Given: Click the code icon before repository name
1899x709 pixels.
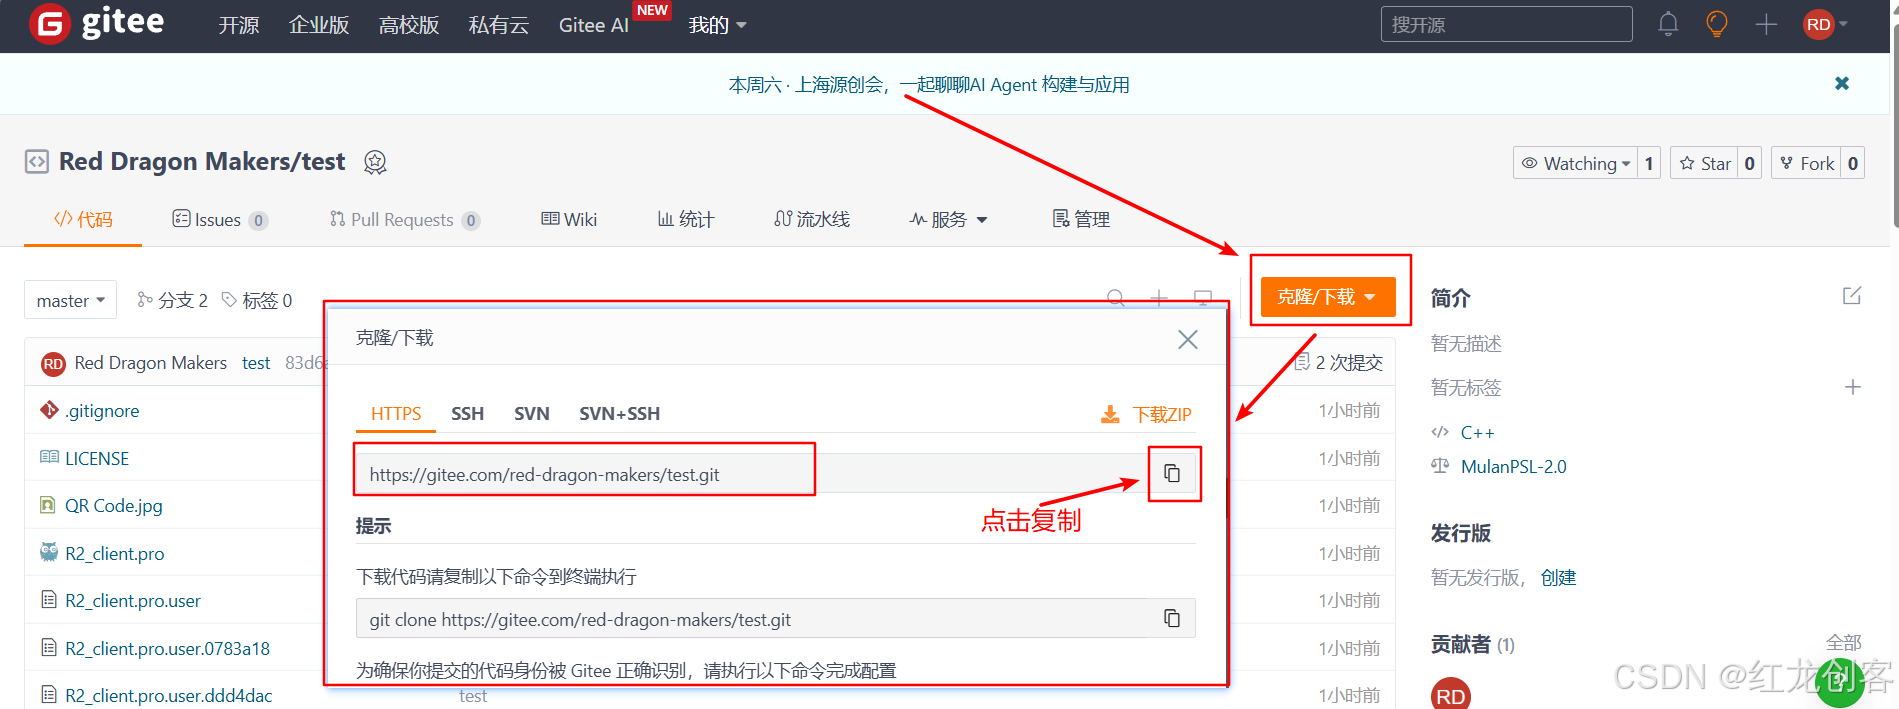Looking at the screenshot, I should click(37, 162).
